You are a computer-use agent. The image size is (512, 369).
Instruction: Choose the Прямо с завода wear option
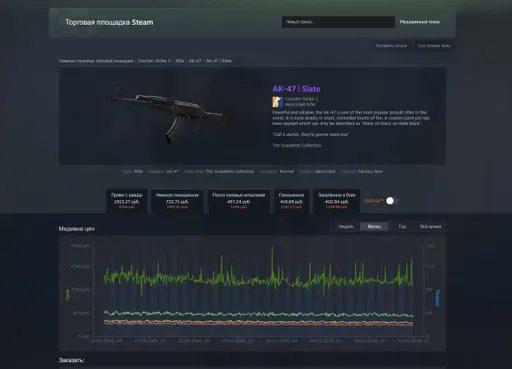[127, 201]
